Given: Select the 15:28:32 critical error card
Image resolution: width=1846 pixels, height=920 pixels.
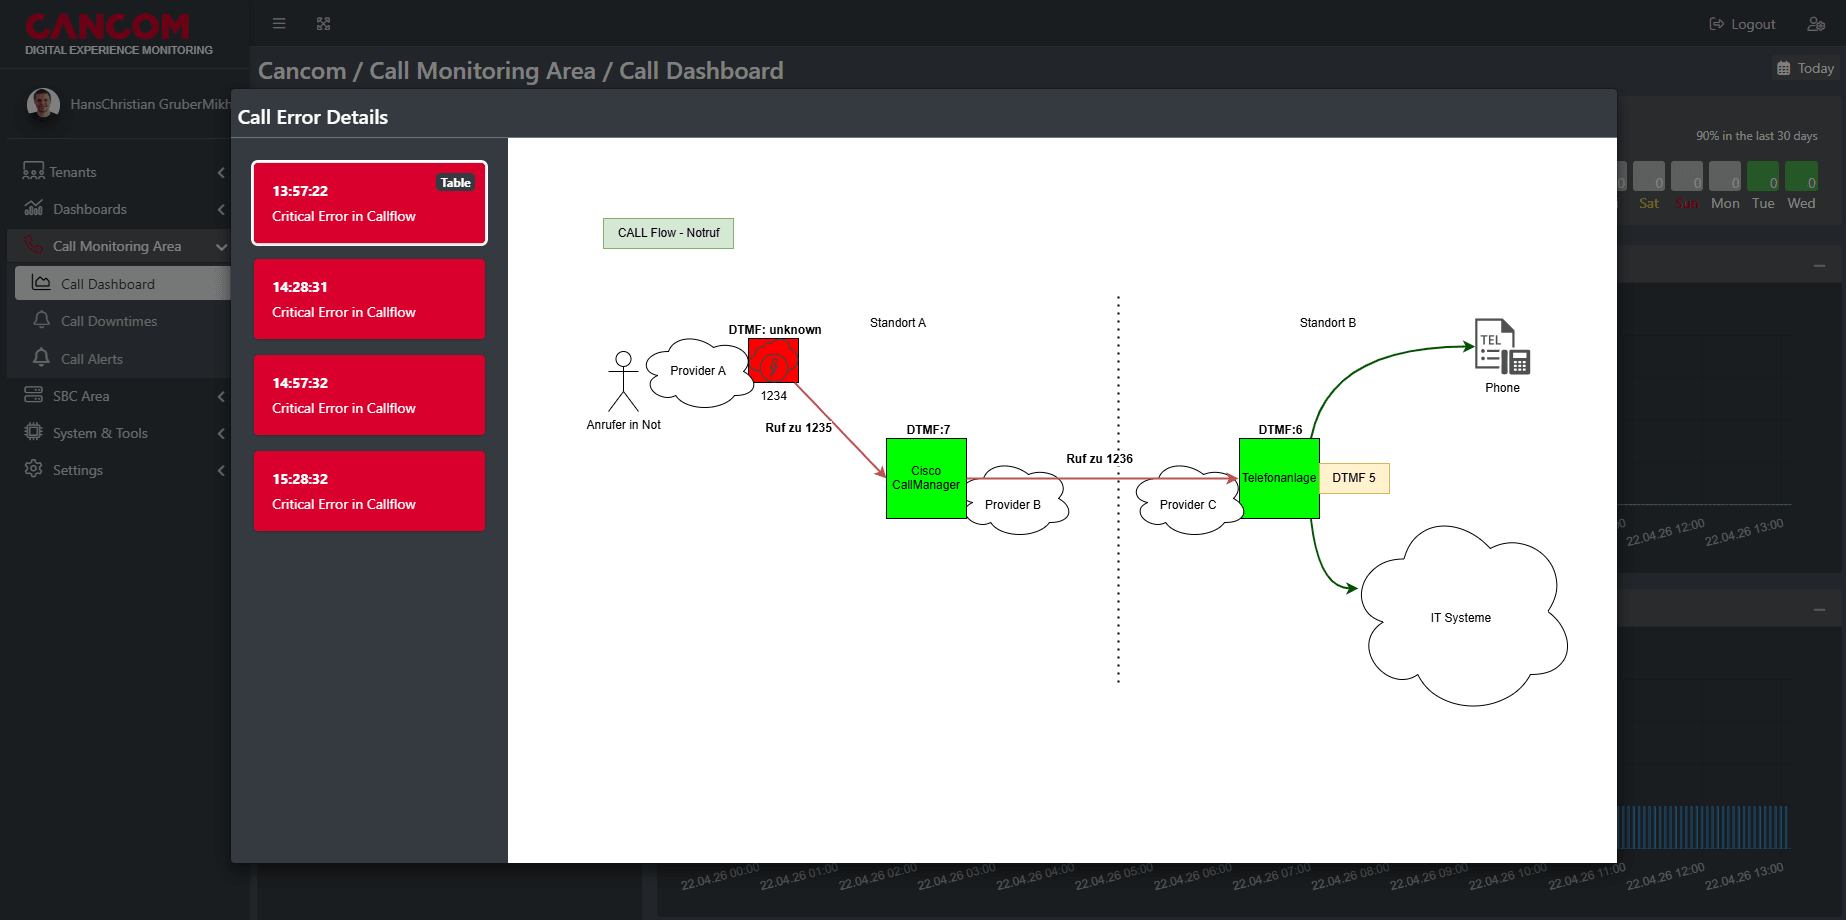Looking at the screenshot, I should (x=369, y=491).
